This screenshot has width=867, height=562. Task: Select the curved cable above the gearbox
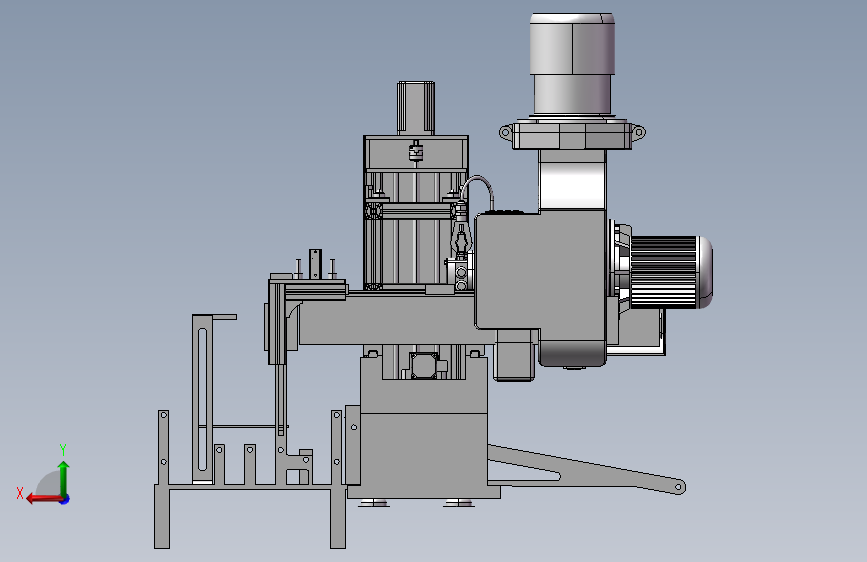tap(477, 191)
